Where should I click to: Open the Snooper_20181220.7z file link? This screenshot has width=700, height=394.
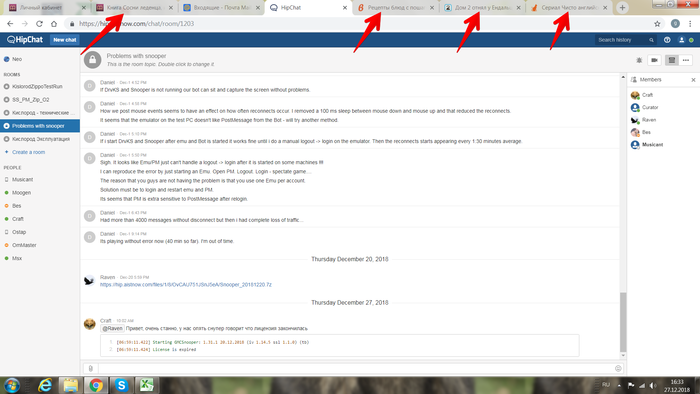click(x=186, y=285)
